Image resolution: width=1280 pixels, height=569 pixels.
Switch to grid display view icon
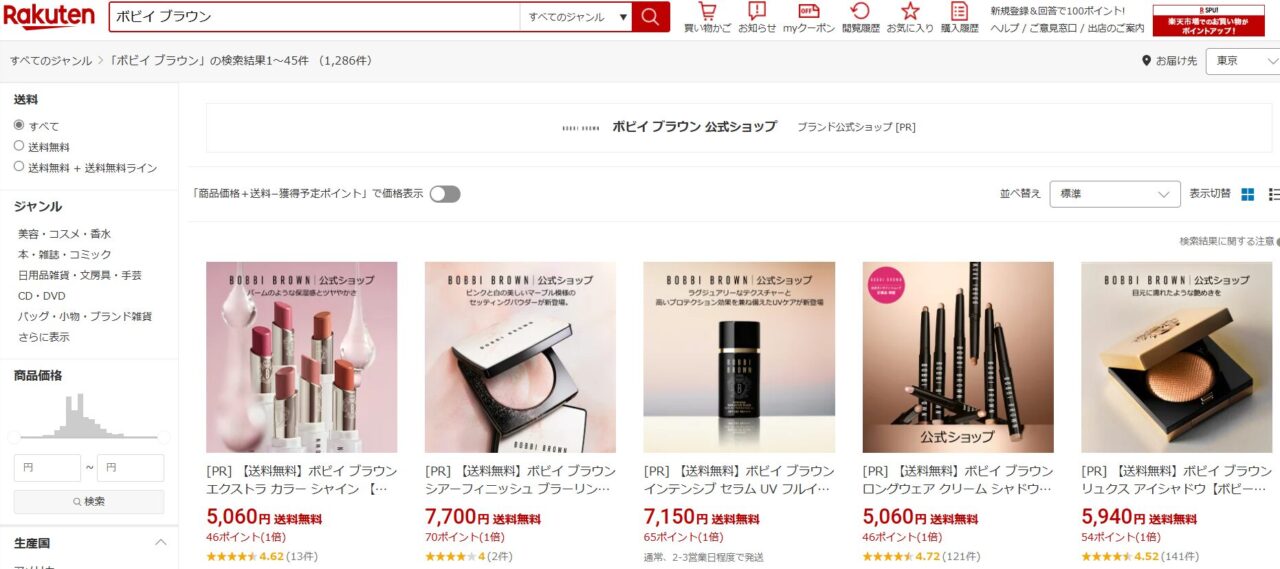[1248, 194]
